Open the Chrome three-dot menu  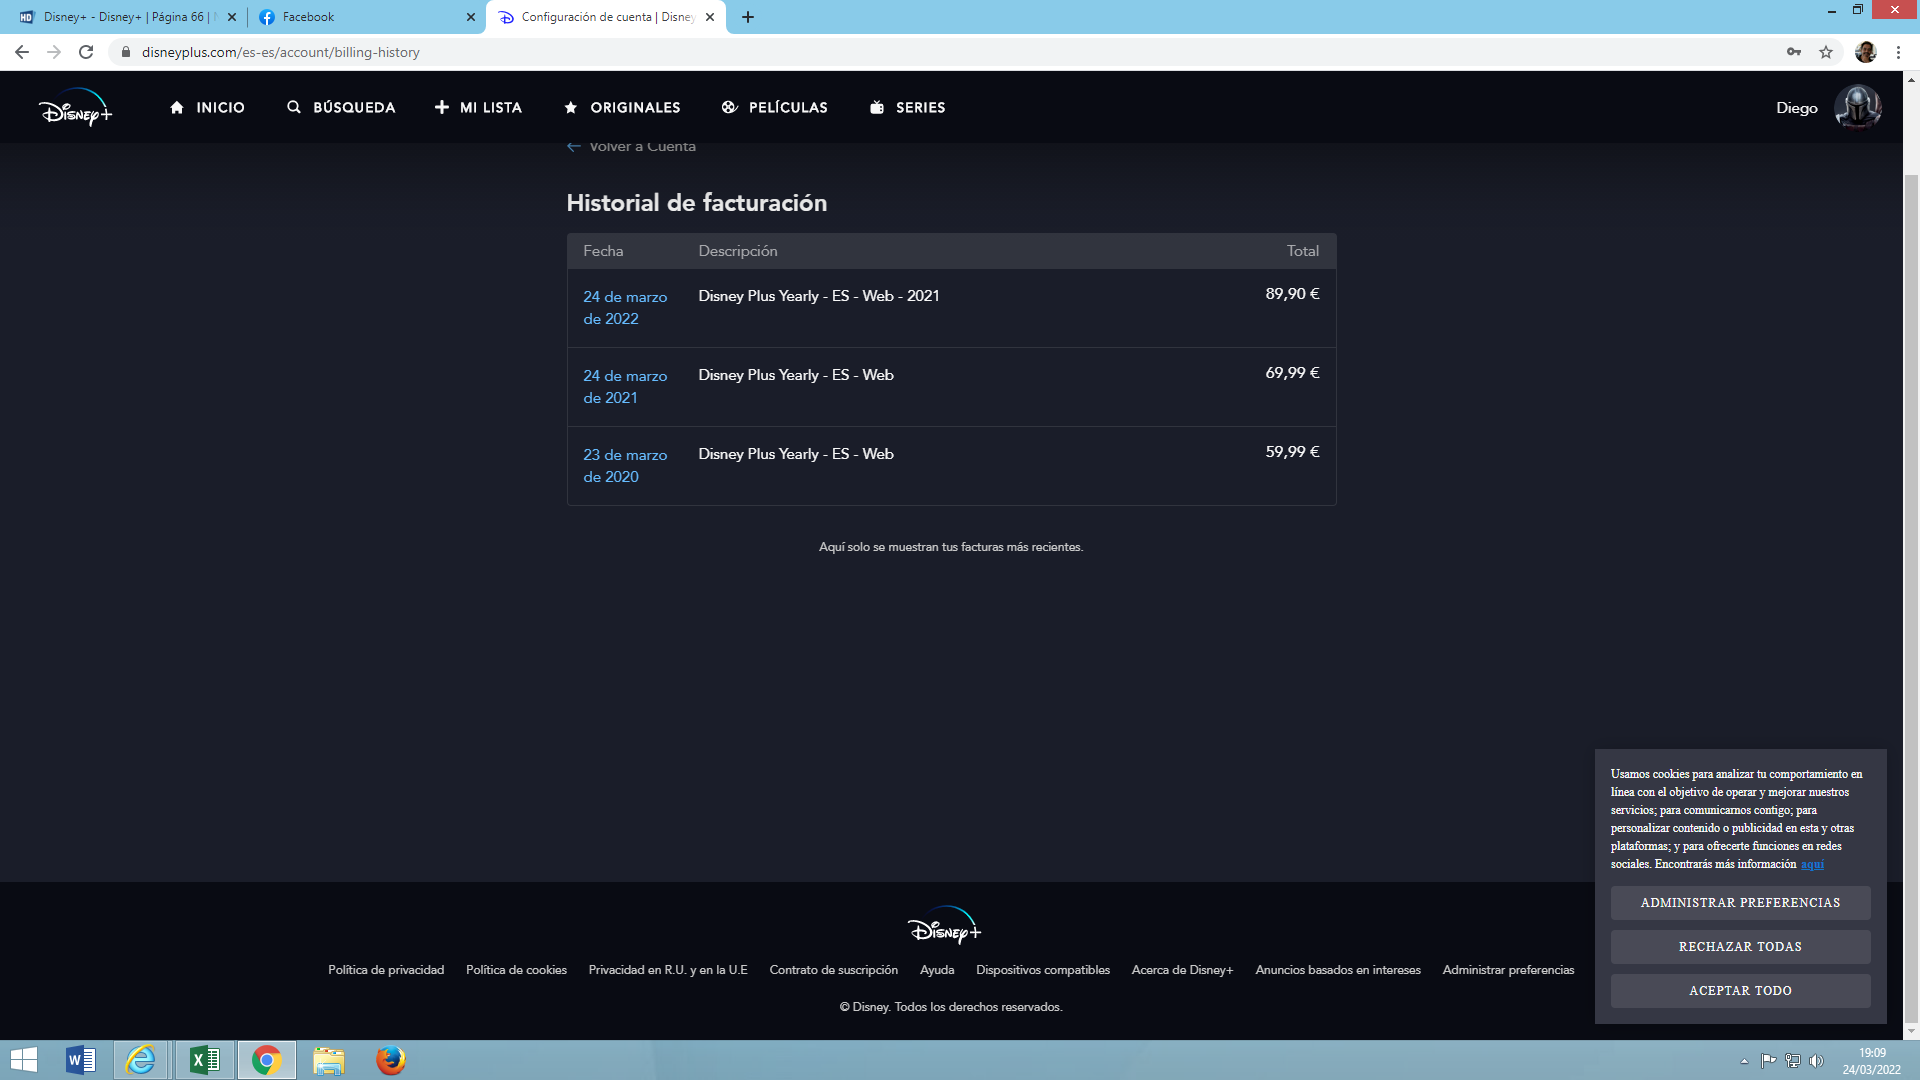[x=1898, y=52]
